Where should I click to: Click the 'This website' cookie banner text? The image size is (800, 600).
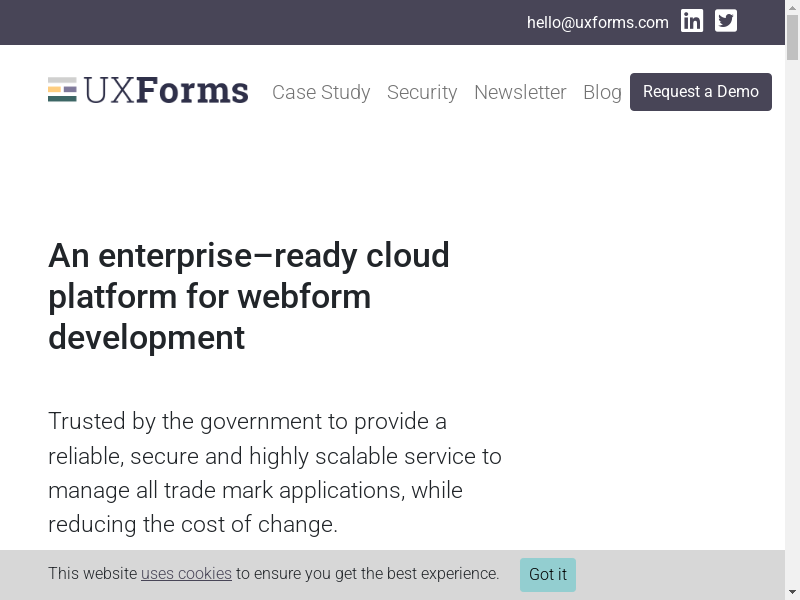click(x=92, y=574)
